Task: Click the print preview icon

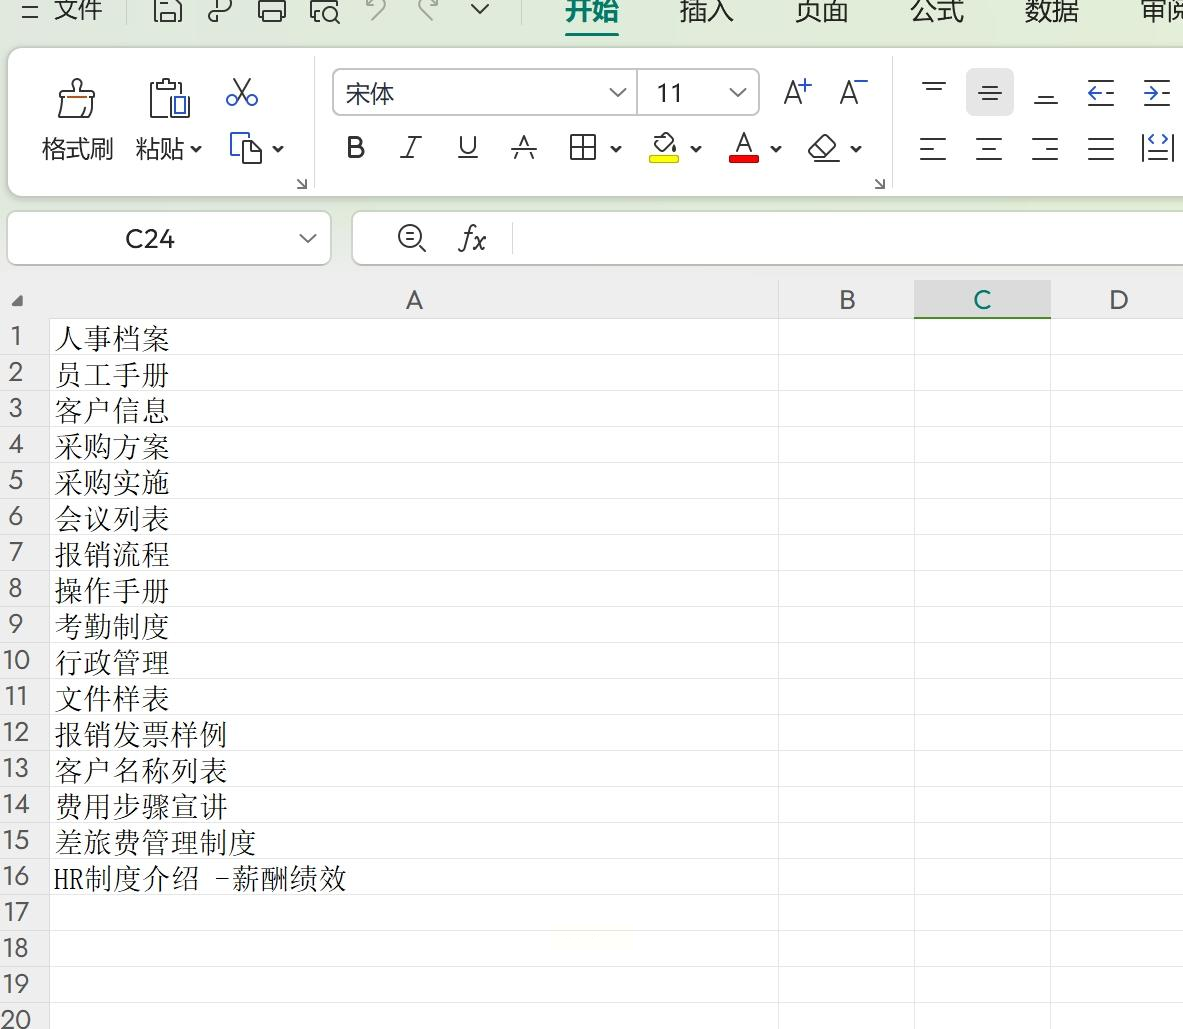Action: [x=325, y=11]
